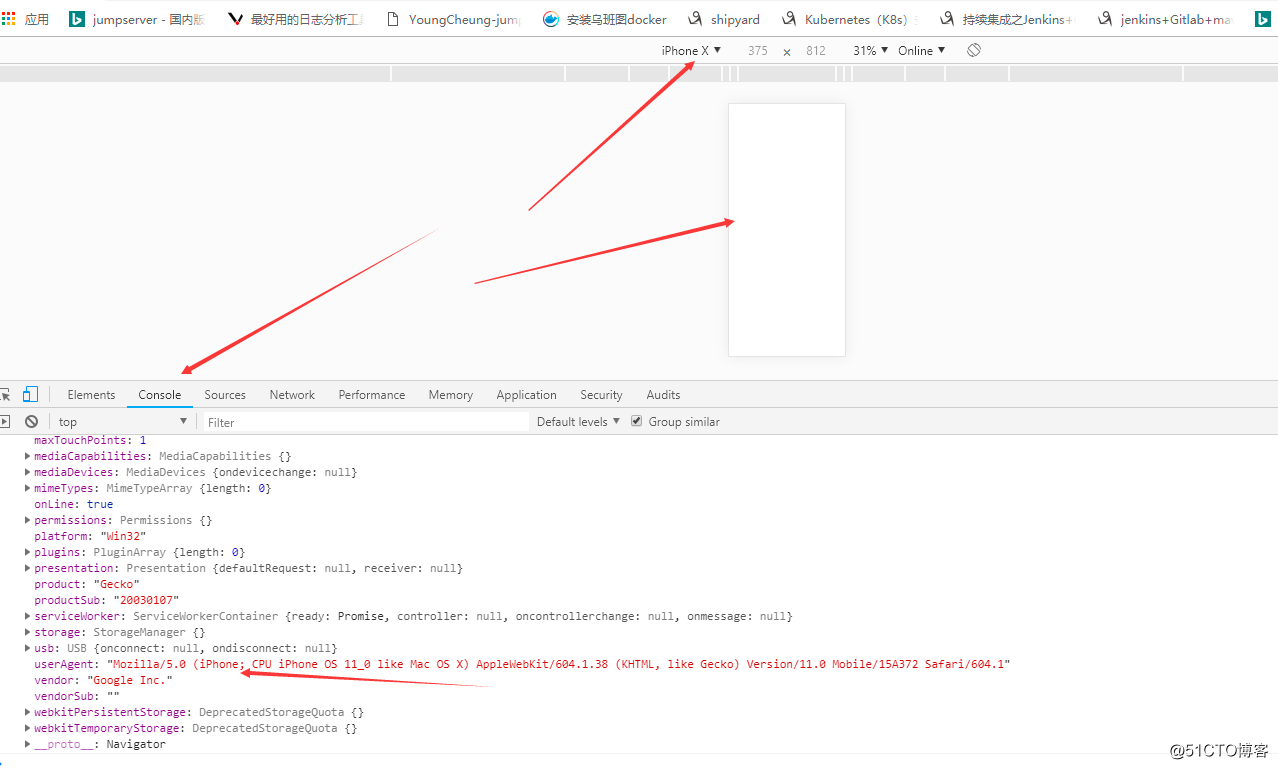Click the product "Gecko" value

click(117, 584)
